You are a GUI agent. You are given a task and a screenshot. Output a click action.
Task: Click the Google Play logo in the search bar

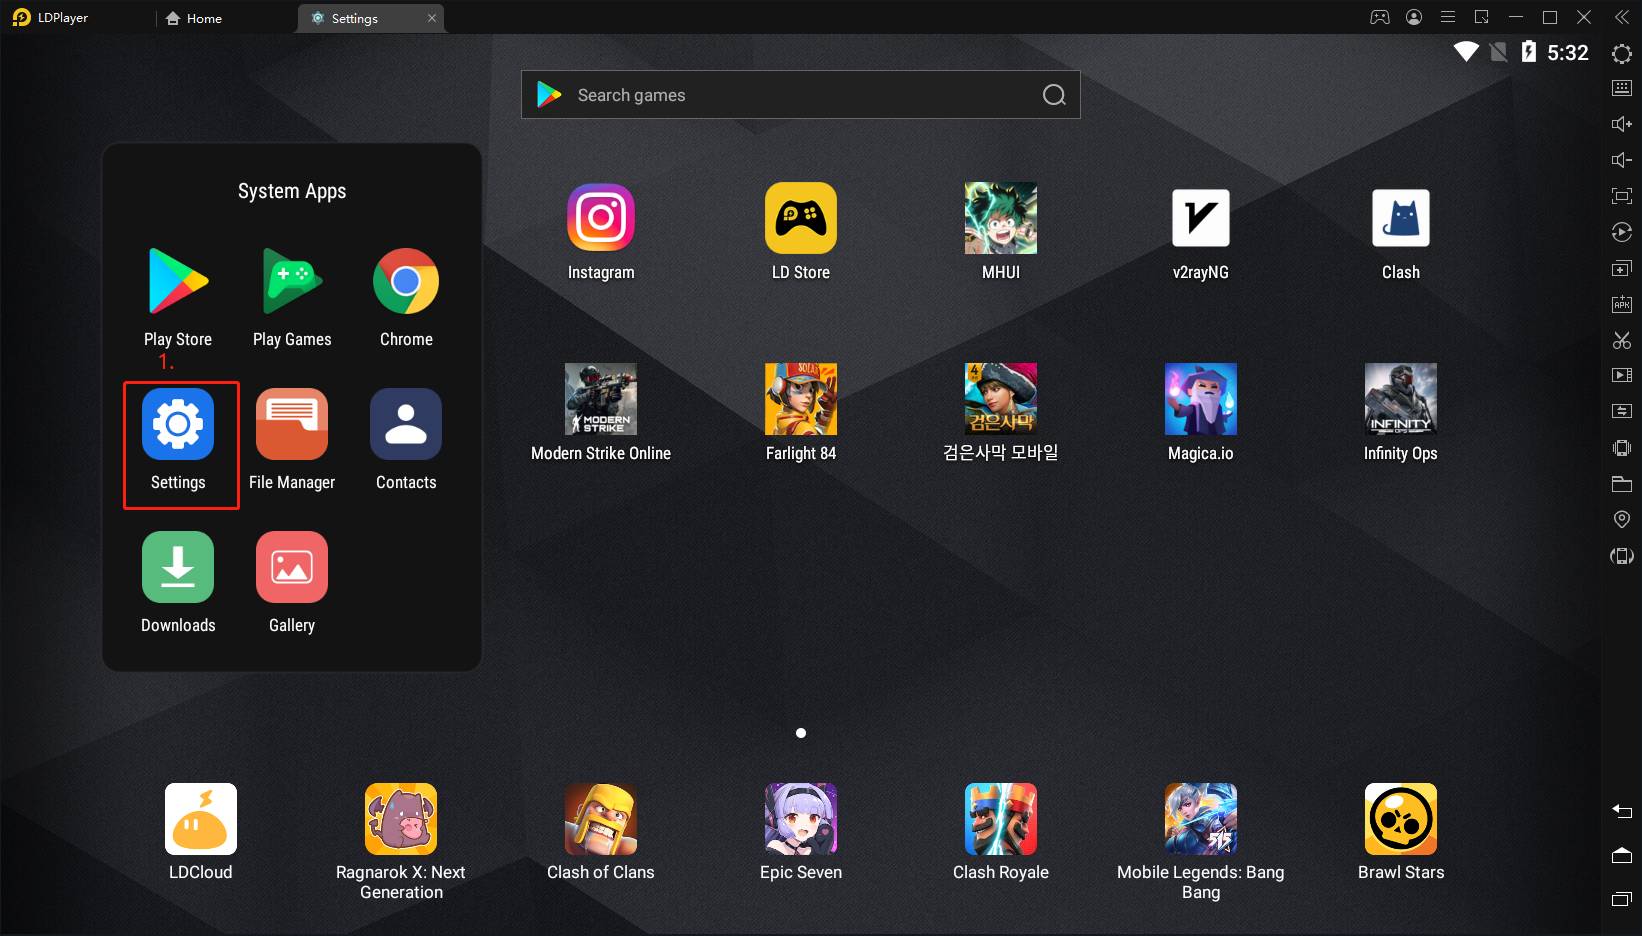tap(549, 94)
